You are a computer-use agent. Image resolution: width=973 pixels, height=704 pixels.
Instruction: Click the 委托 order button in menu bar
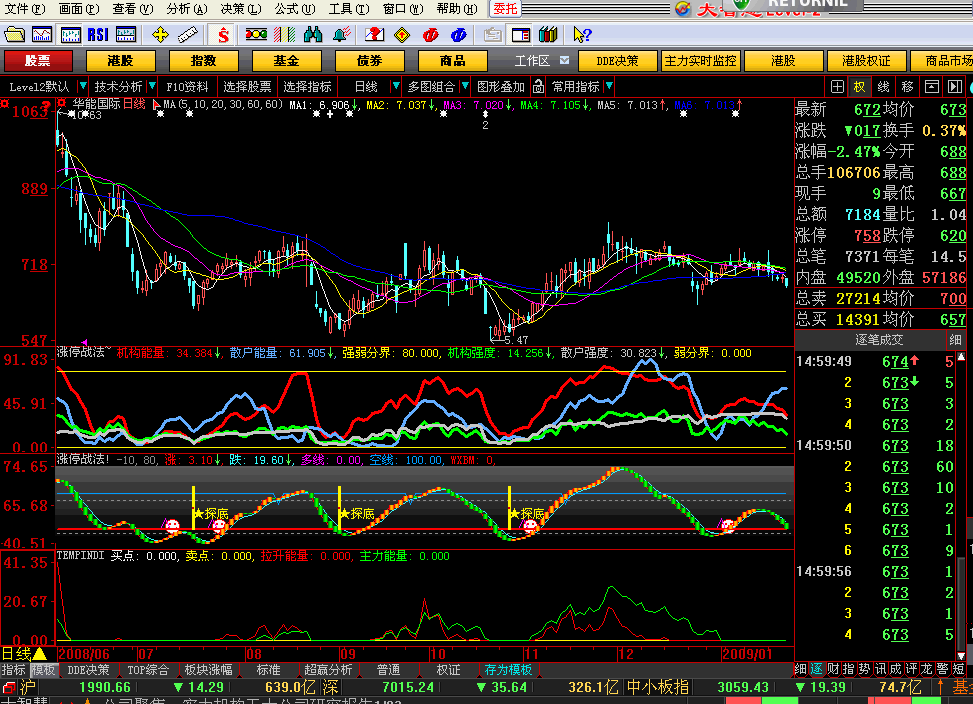tap(505, 9)
